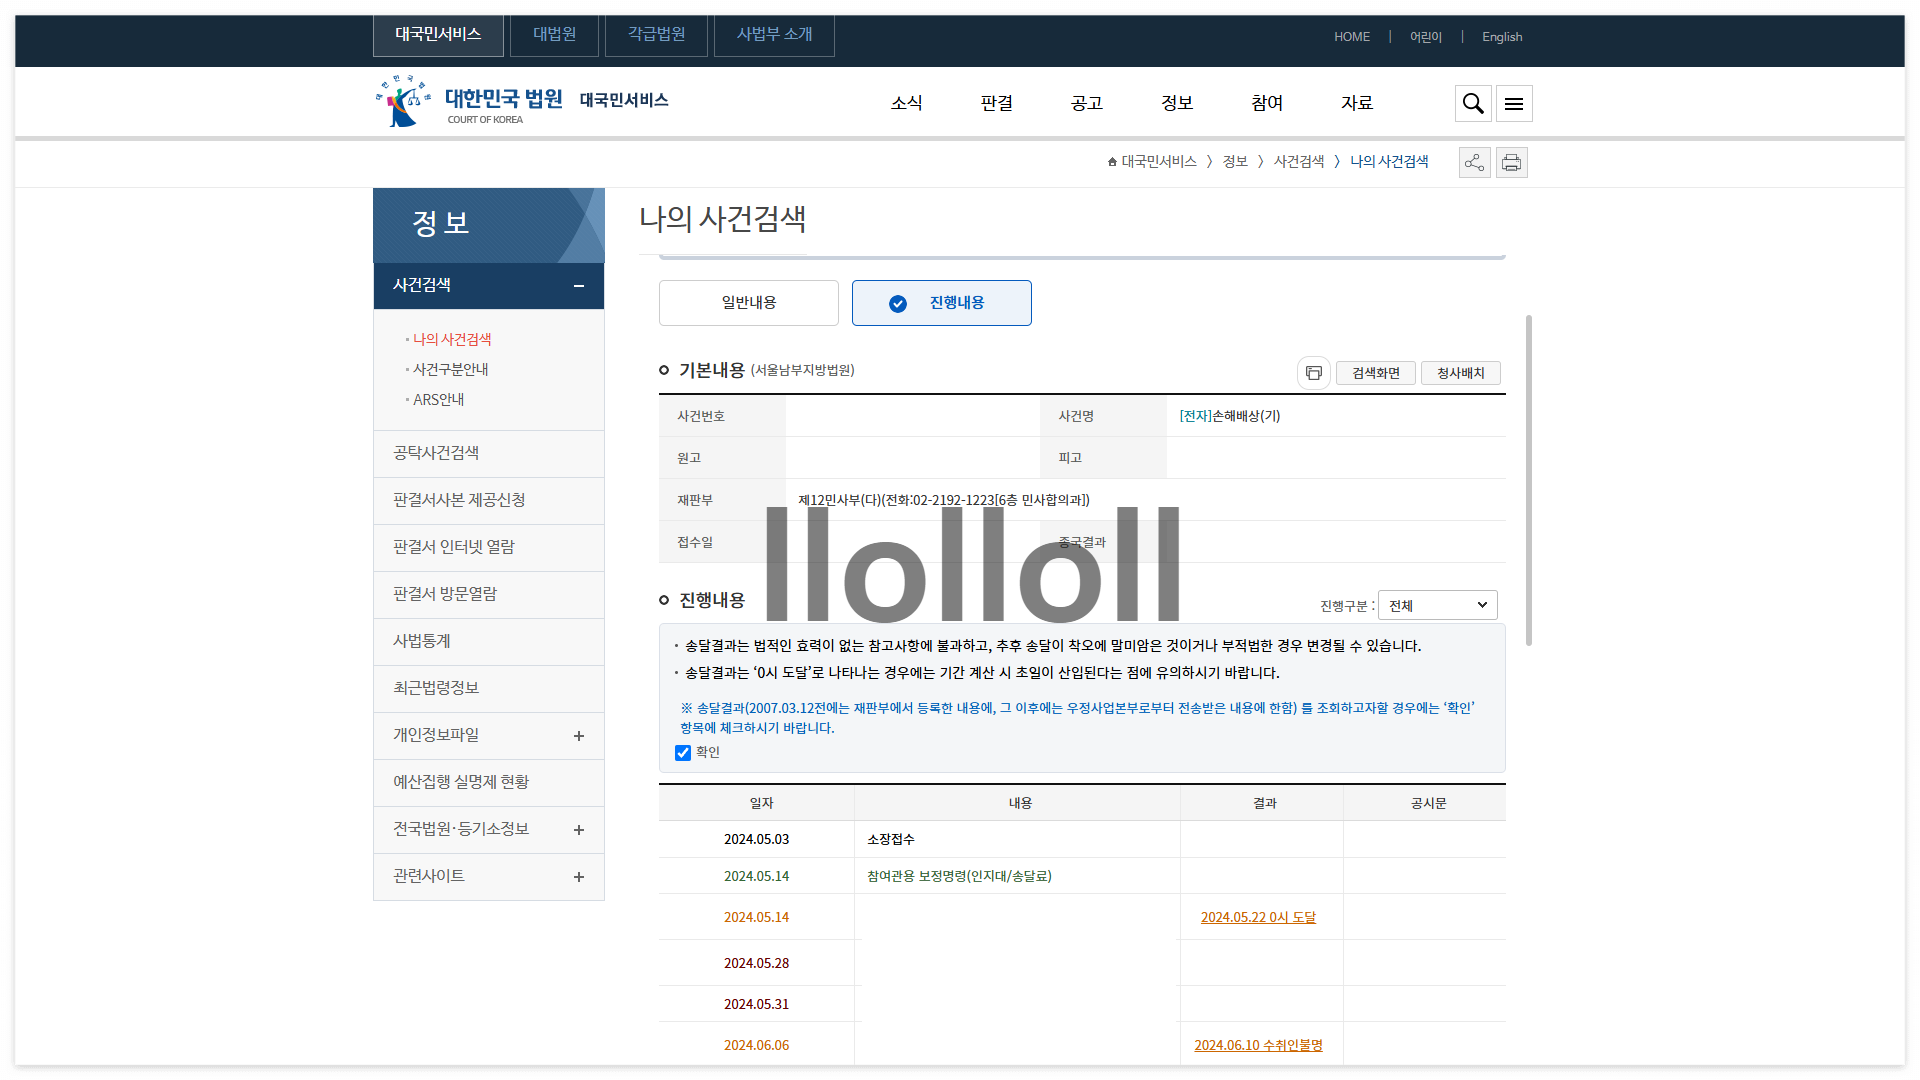The height and width of the screenshot is (1080, 1920).
Task: Collapse 사건검색 with the minus icon
Action: [x=578, y=286]
